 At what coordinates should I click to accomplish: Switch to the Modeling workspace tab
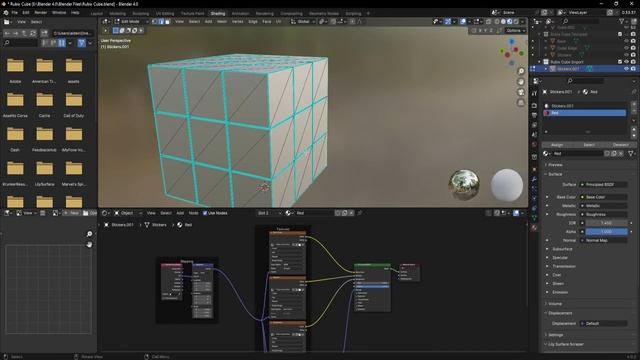(117, 13)
